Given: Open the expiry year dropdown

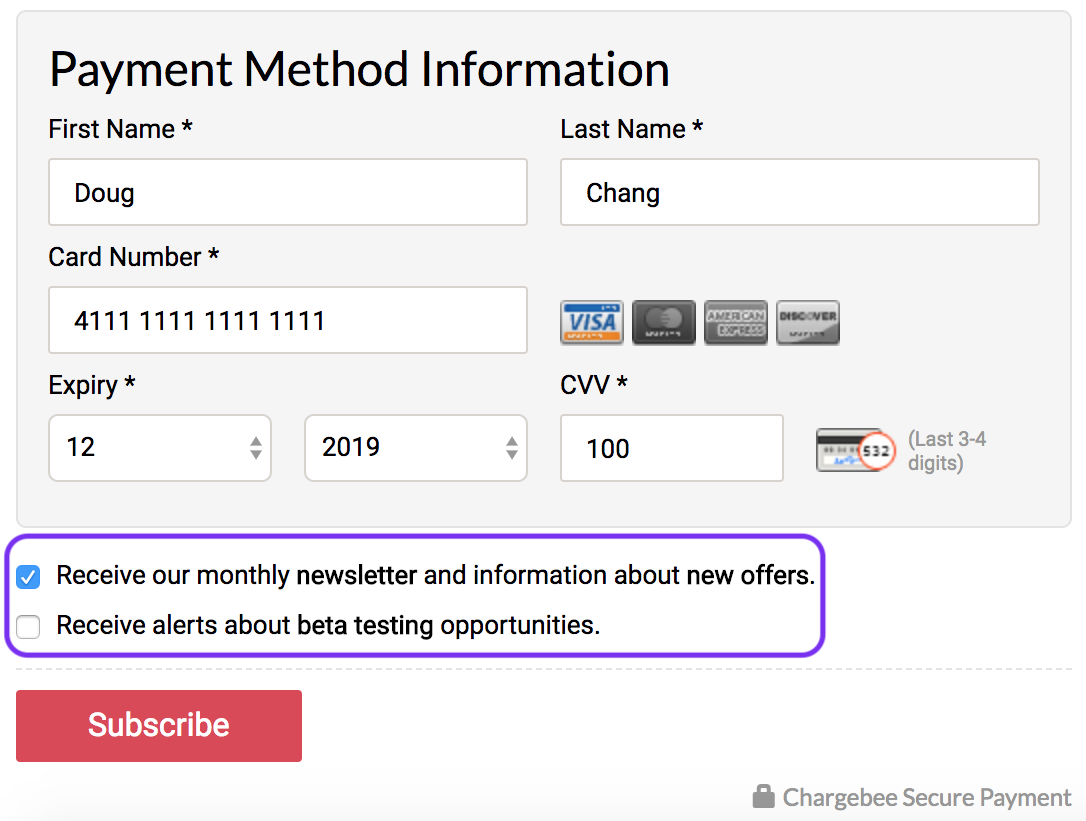Looking at the screenshot, I should point(416,448).
